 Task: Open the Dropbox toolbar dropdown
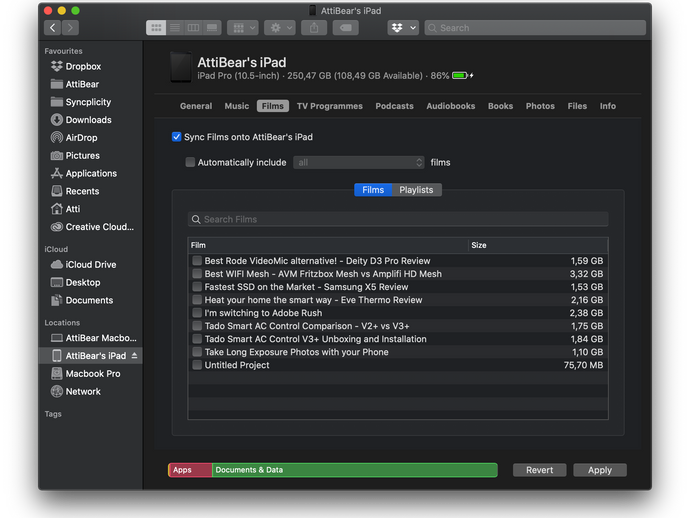[403, 28]
